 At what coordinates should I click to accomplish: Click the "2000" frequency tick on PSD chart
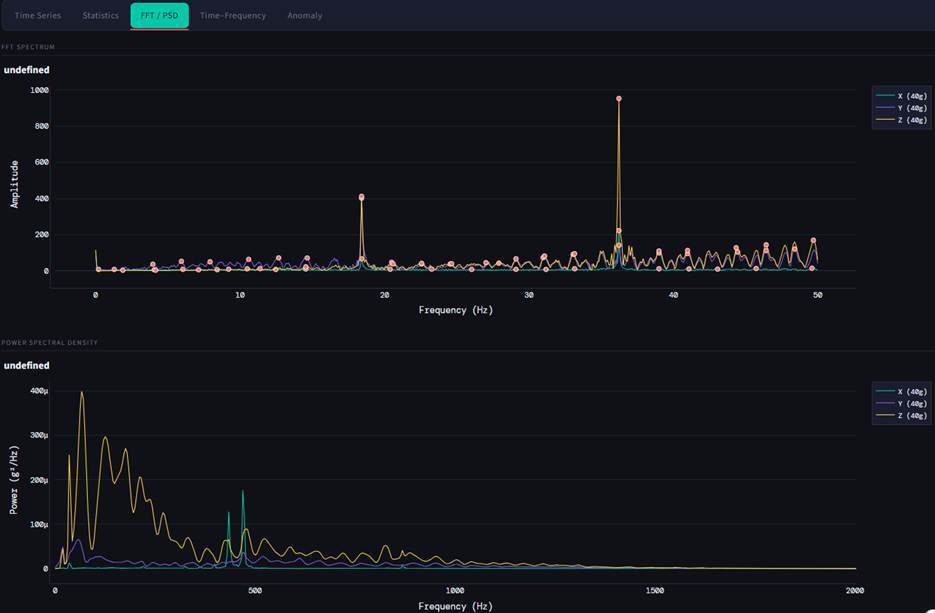pyautogui.click(x=854, y=590)
